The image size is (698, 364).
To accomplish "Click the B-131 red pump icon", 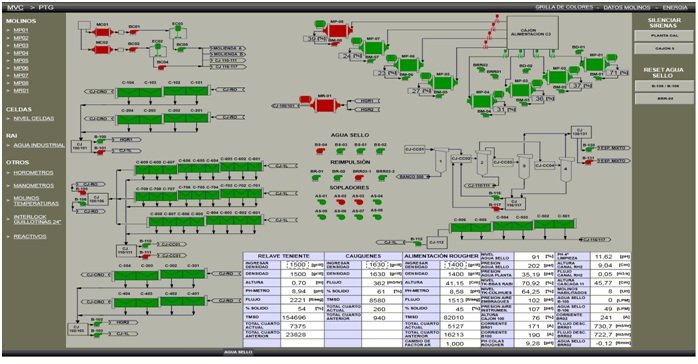I will click(588, 162).
